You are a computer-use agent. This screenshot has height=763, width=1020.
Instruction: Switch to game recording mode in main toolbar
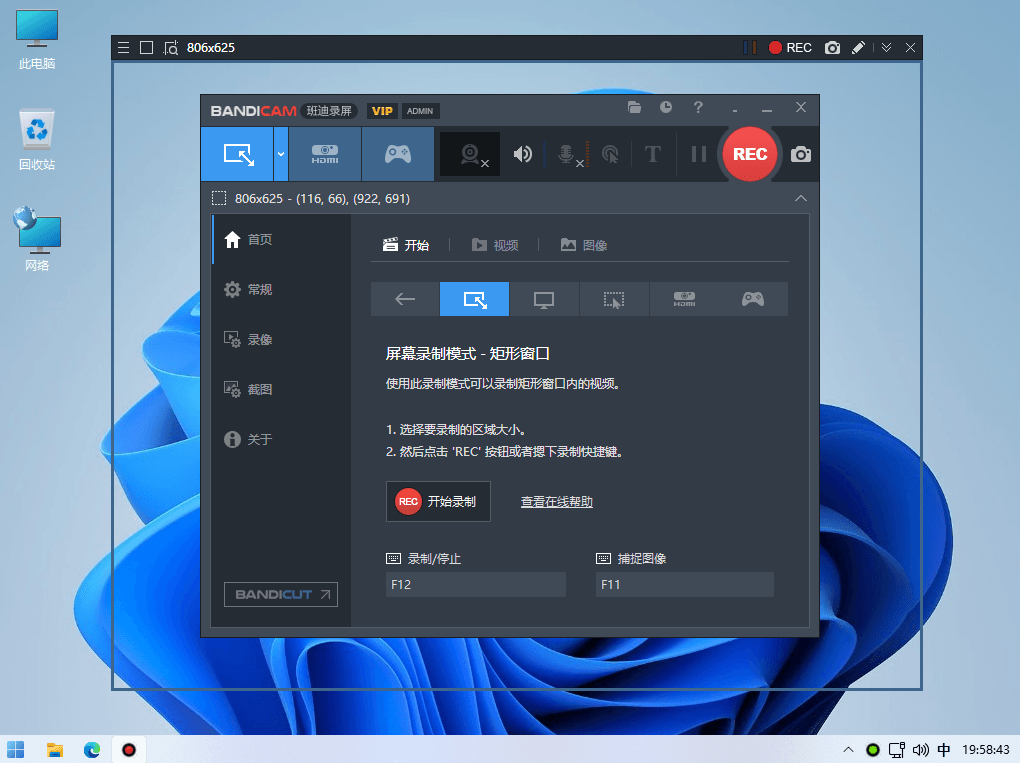coord(397,154)
